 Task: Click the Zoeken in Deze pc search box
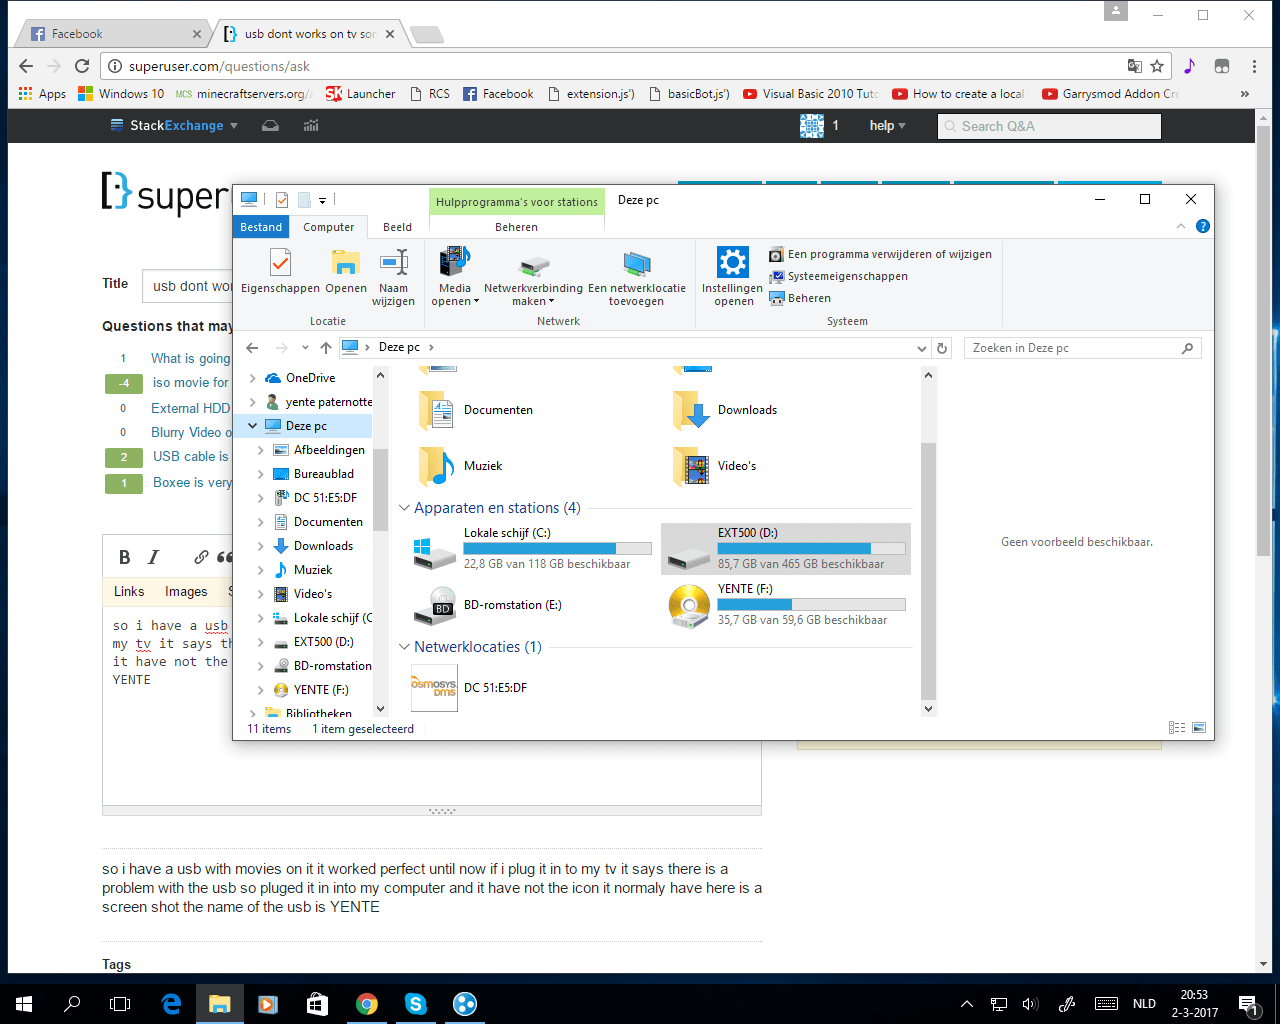point(1070,347)
